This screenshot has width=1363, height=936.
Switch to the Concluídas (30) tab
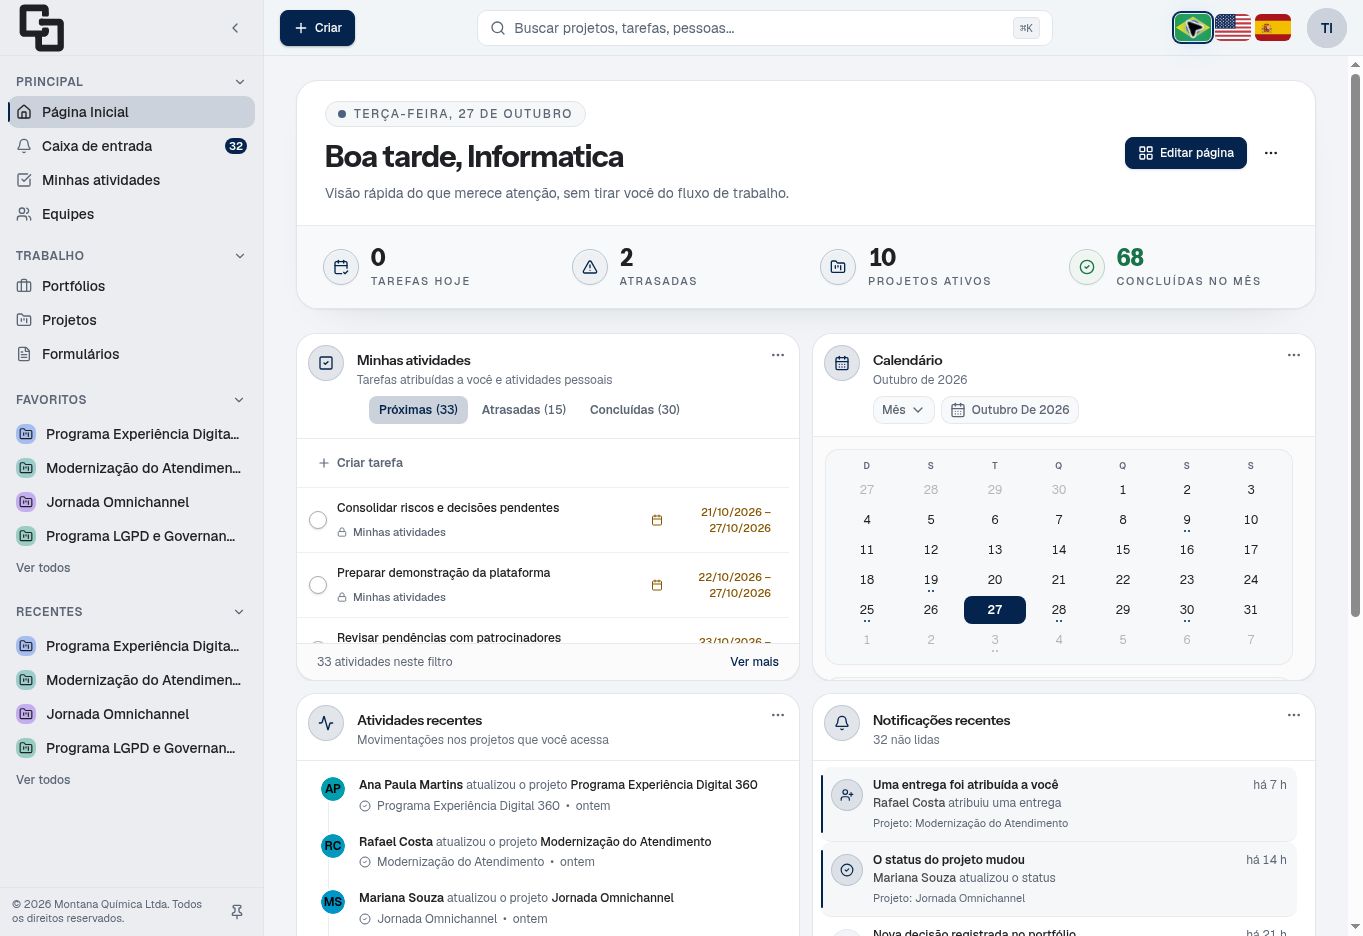635,410
